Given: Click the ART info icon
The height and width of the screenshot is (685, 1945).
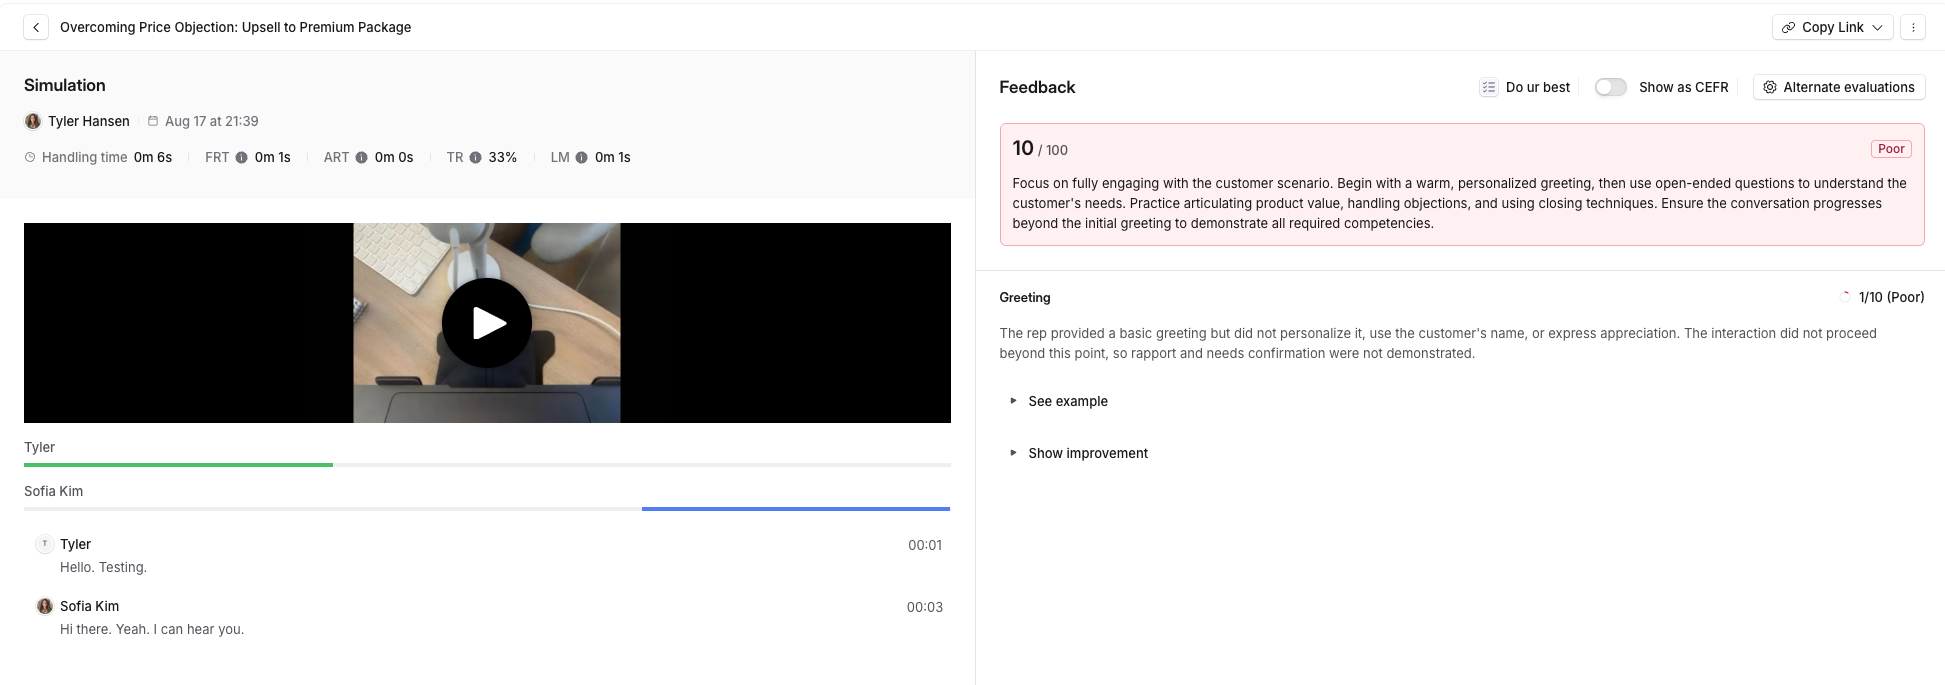Looking at the screenshot, I should (361, 157).
